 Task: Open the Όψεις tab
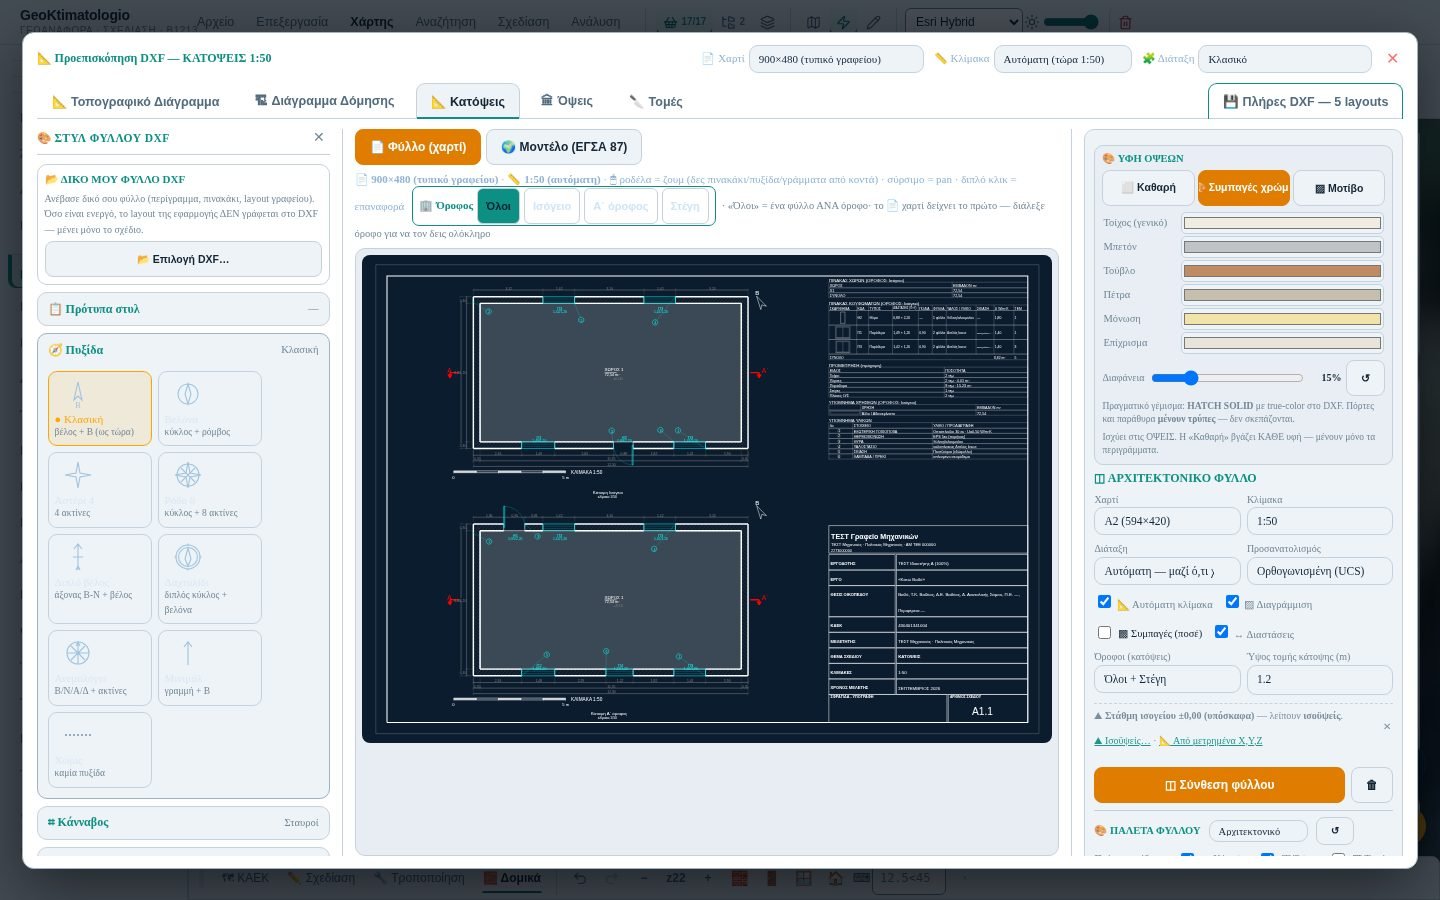pos(566,101)
